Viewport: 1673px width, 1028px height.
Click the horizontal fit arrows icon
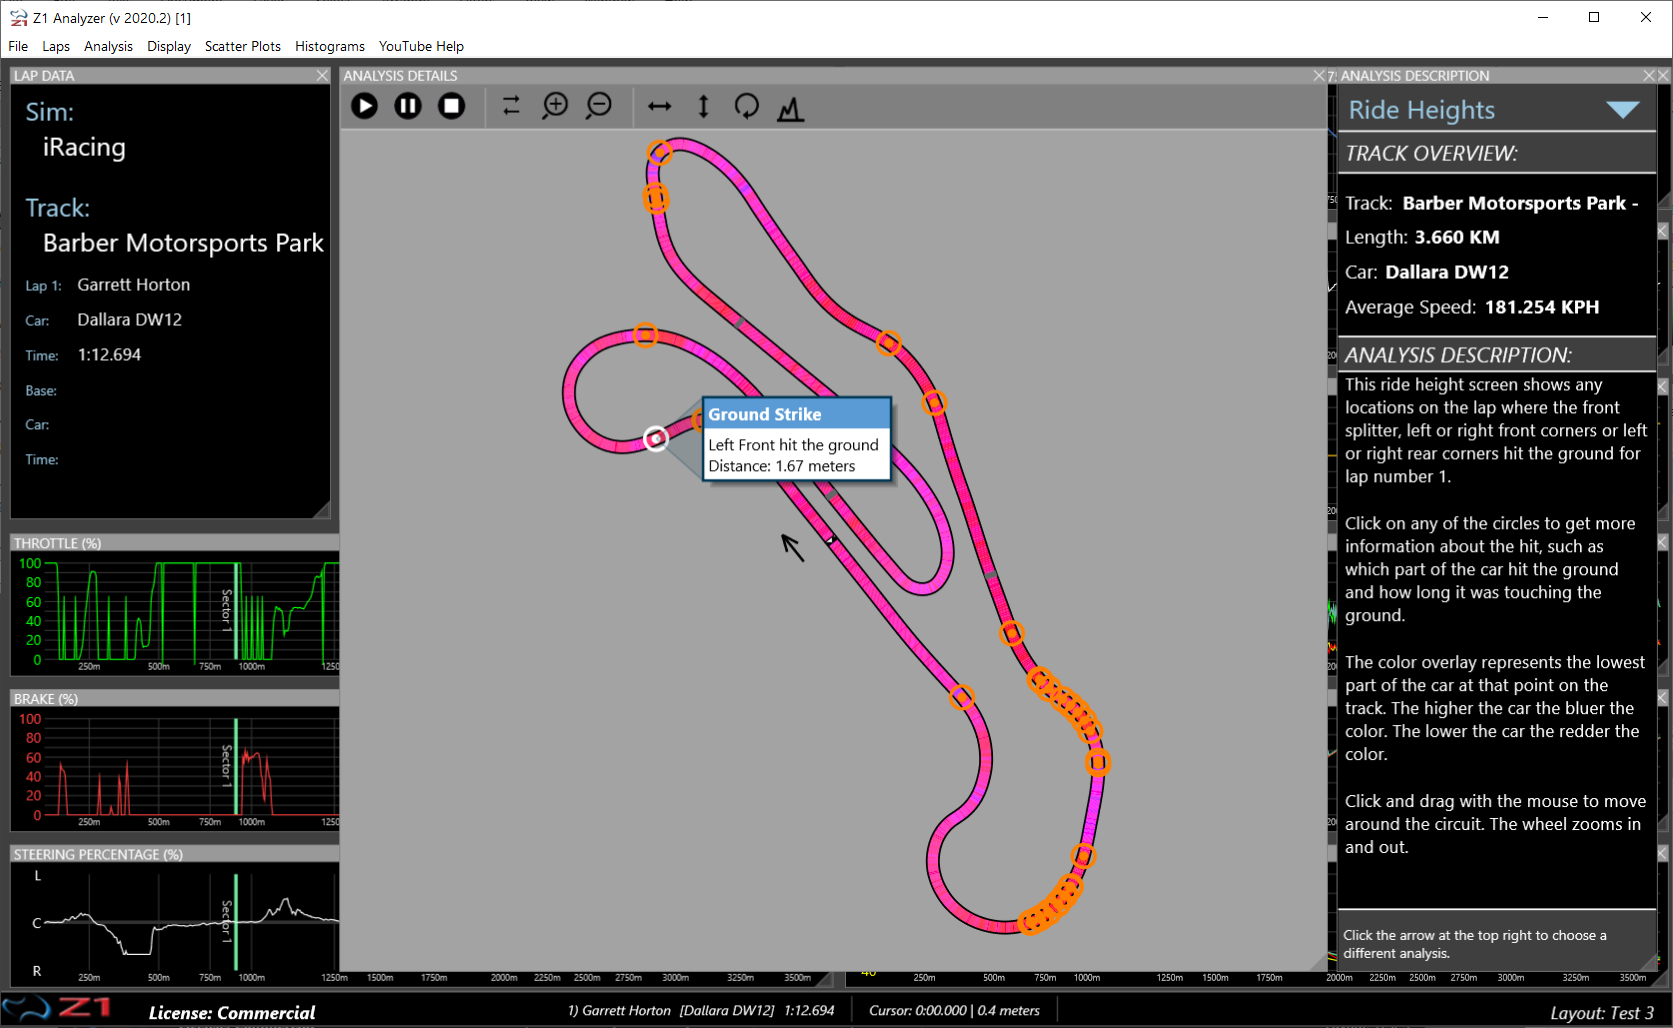[x=660, y=106]
